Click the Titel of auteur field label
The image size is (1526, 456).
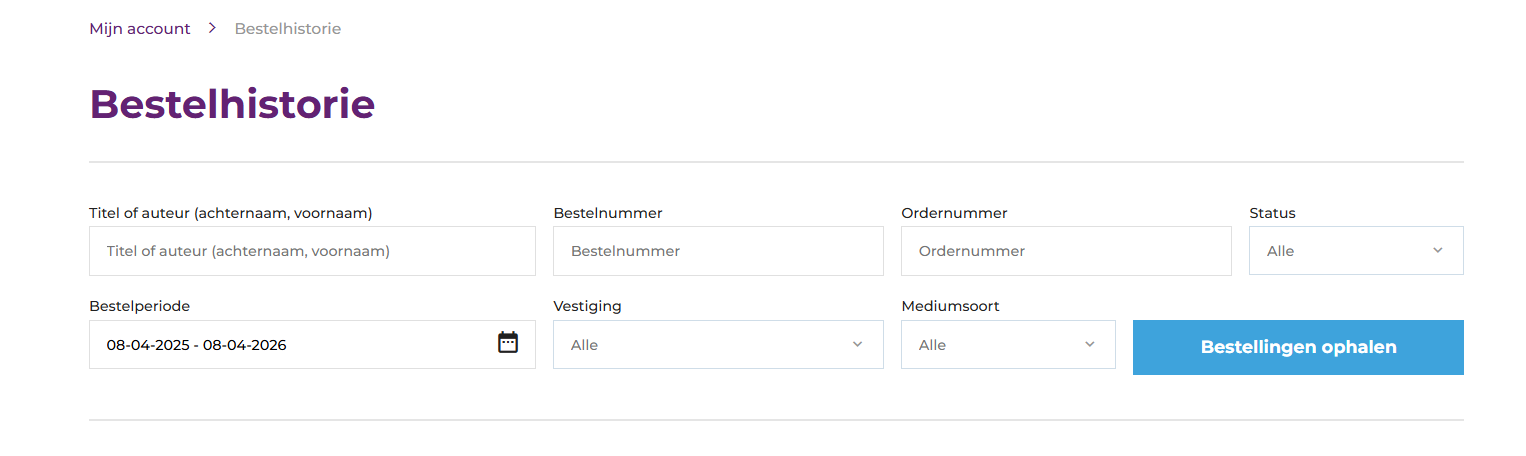(x=231, y=213)
